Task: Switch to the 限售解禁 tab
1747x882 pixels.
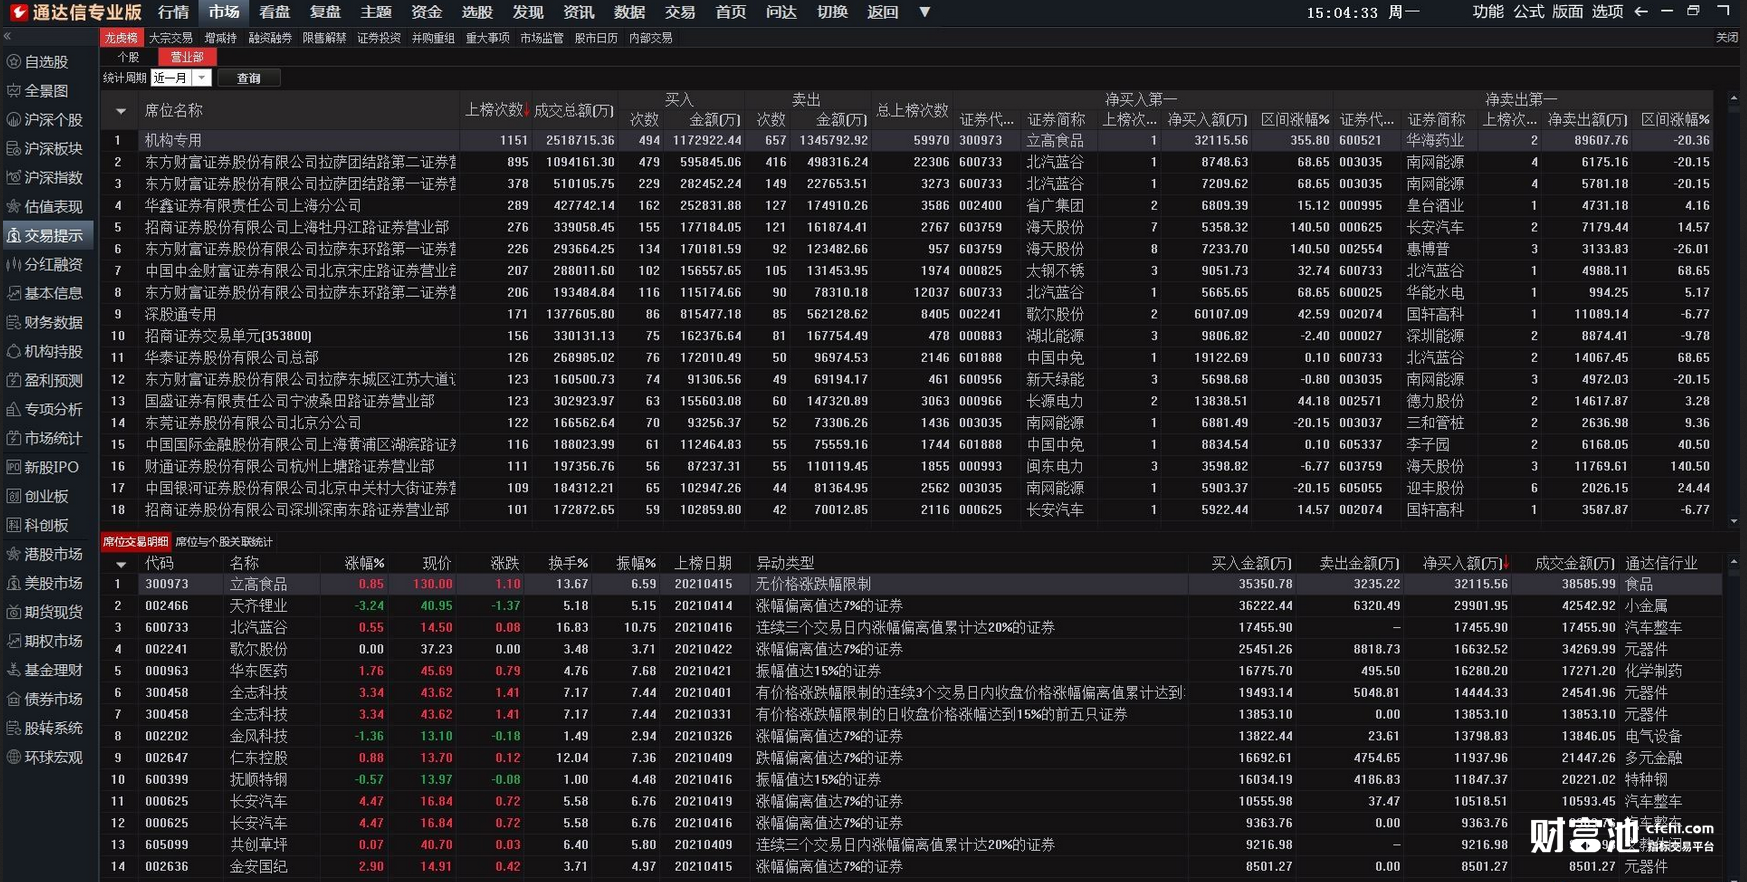Action: tap(324, 38)
